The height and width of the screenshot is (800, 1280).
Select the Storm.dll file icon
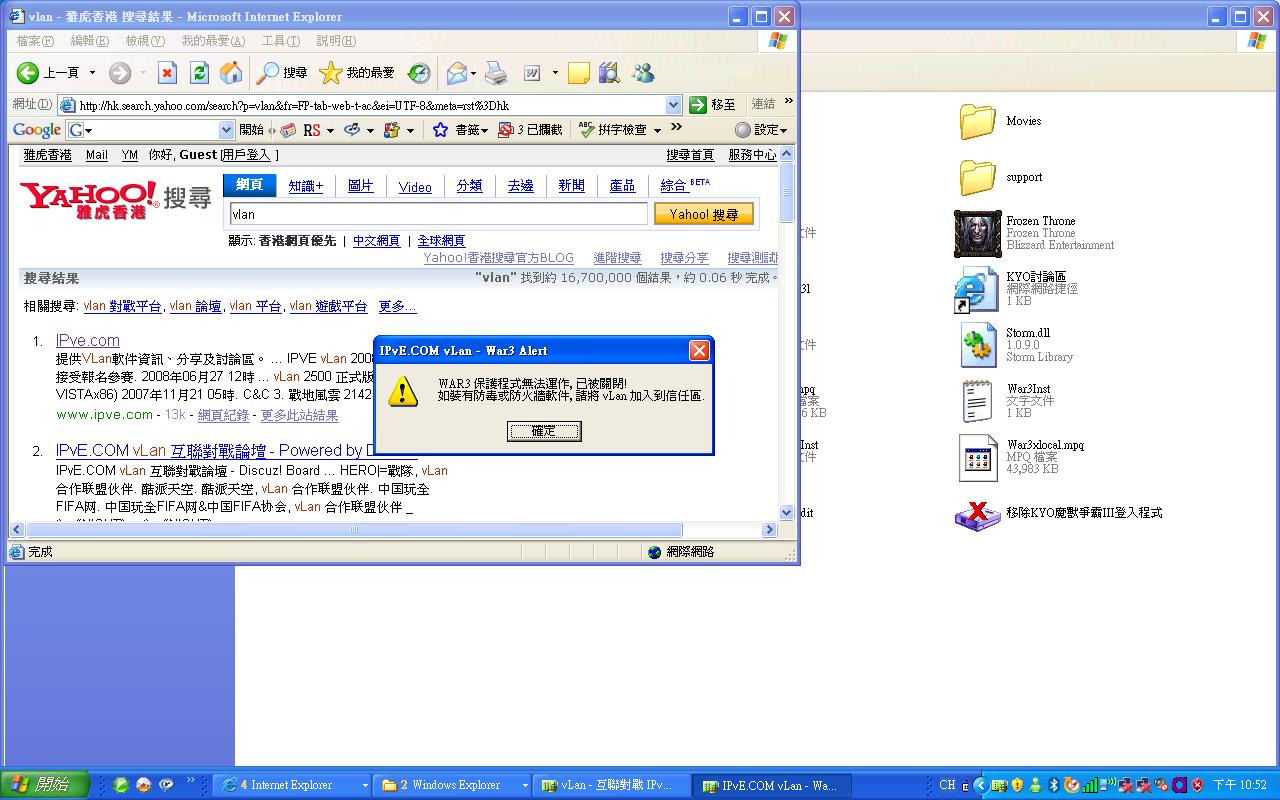point(977,346)
